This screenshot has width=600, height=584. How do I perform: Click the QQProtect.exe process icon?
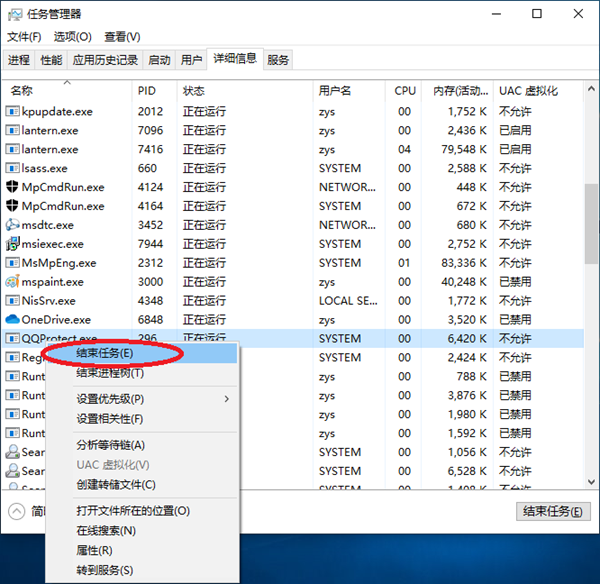[12, 338]
